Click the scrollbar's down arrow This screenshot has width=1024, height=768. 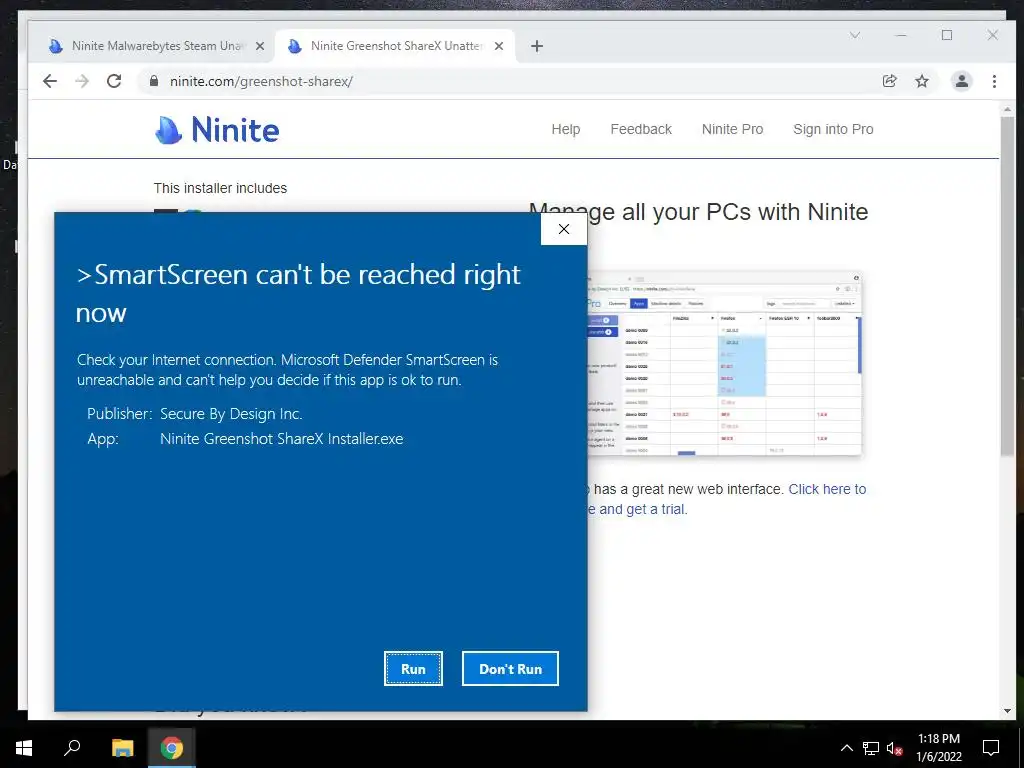click(x=1007, y=711)
